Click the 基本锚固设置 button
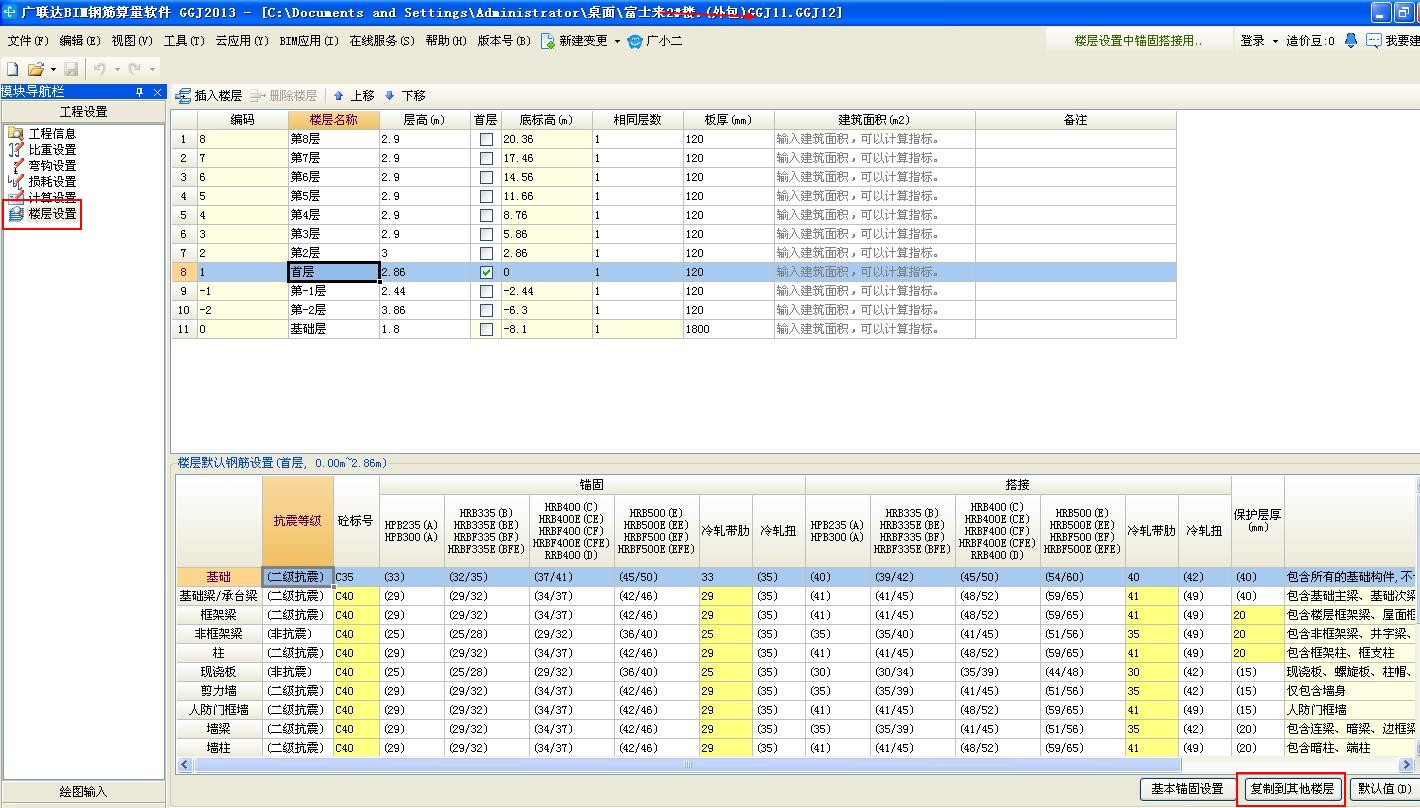The width and height of the screenshot is (1420, 808). [x=1187, y=789]
